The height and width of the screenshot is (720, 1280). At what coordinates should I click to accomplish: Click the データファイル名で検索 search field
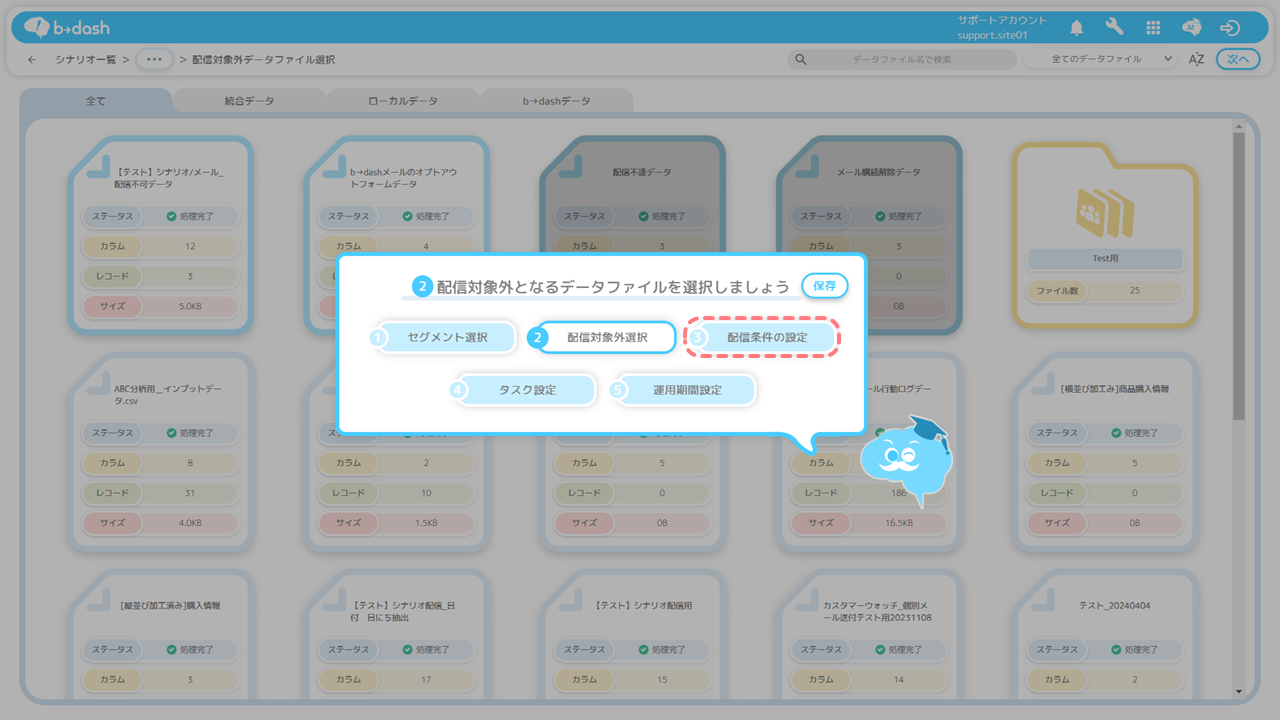point(901,59)
